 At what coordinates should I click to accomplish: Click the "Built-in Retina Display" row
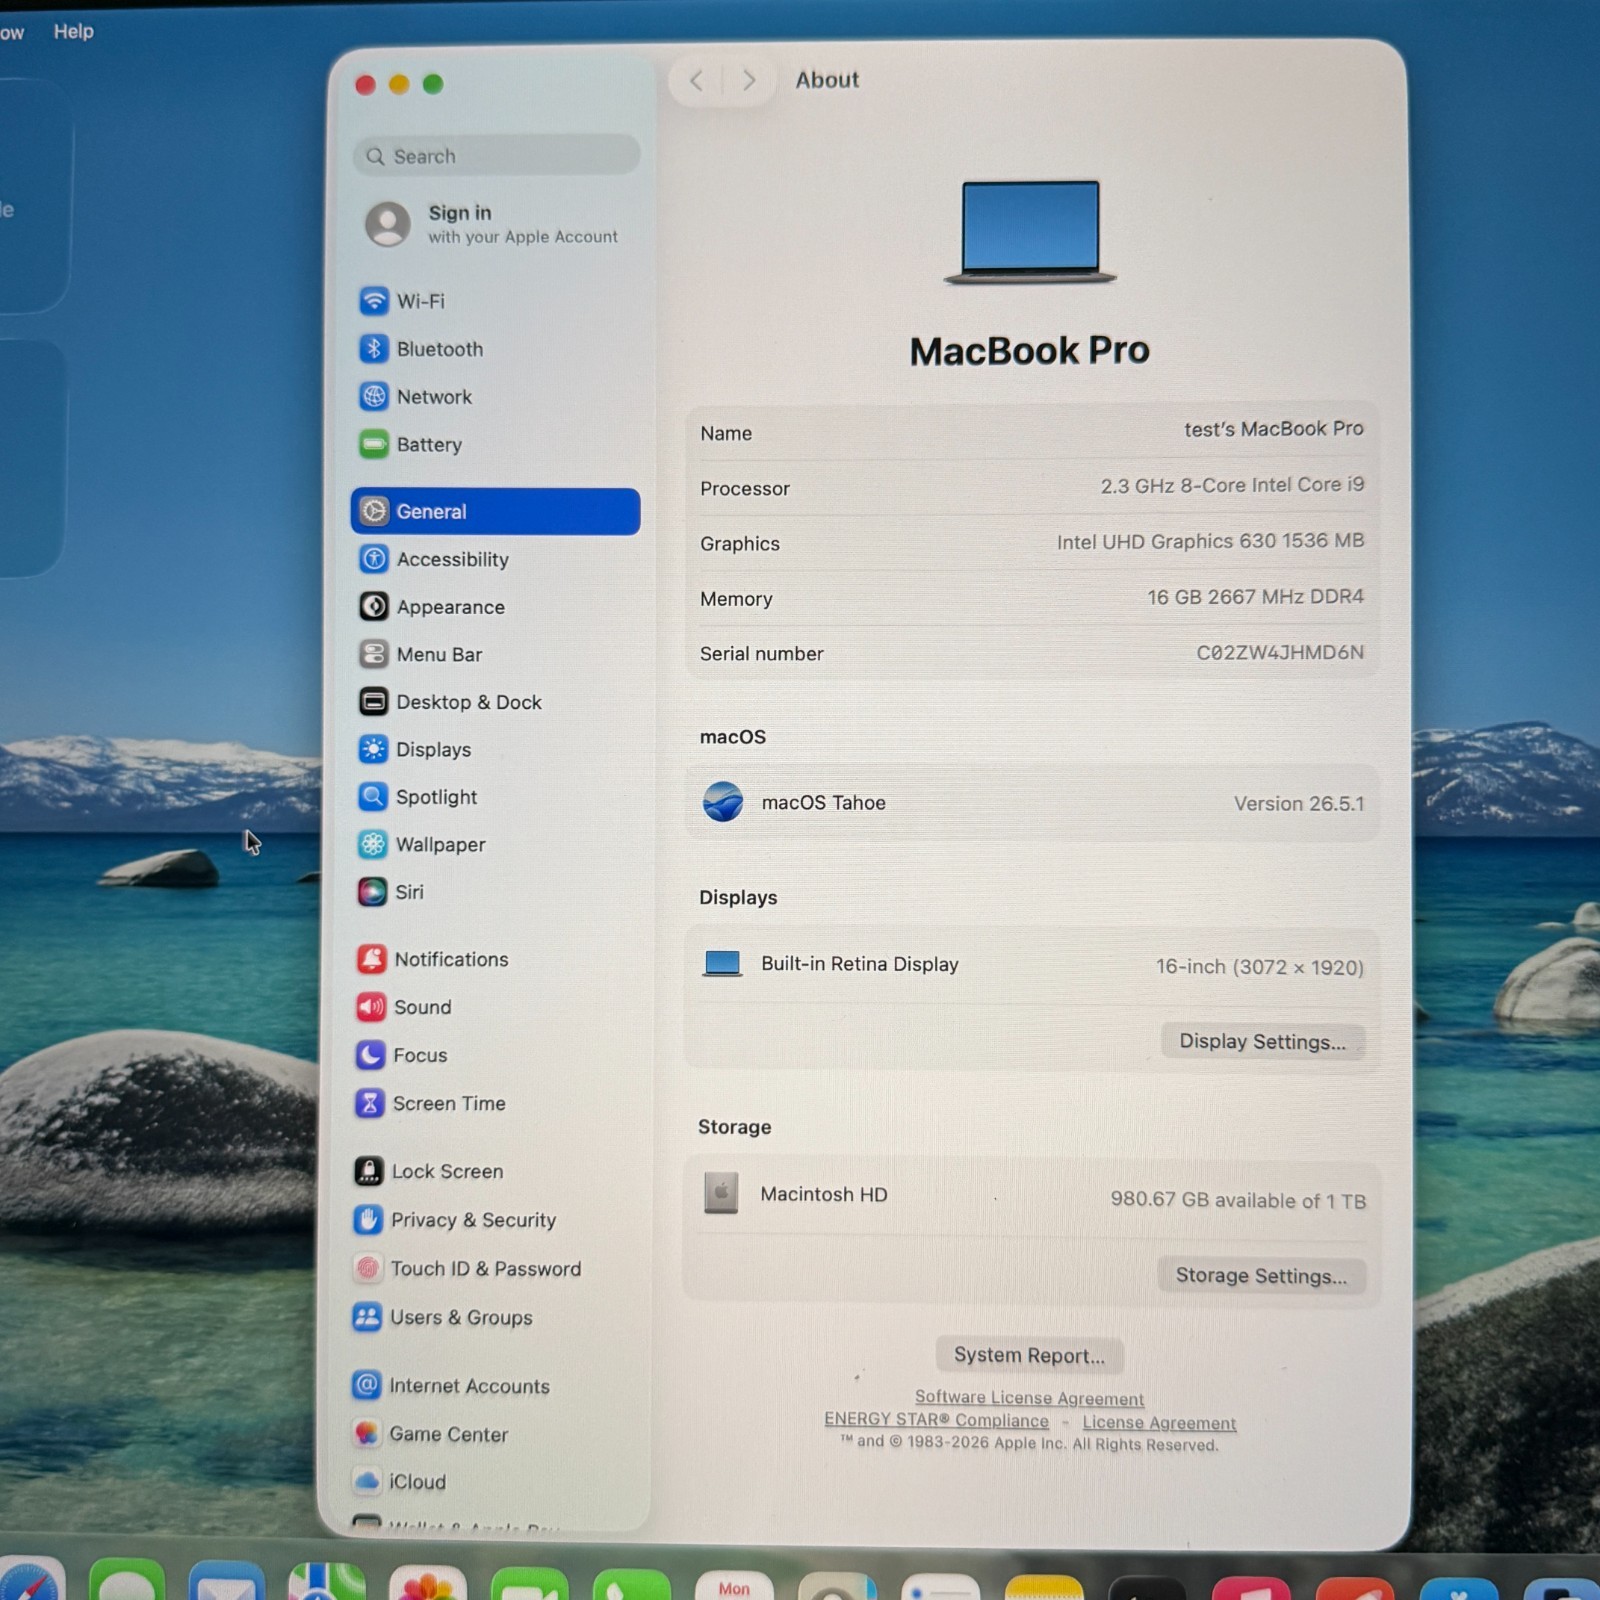(x=1032, y=965)
